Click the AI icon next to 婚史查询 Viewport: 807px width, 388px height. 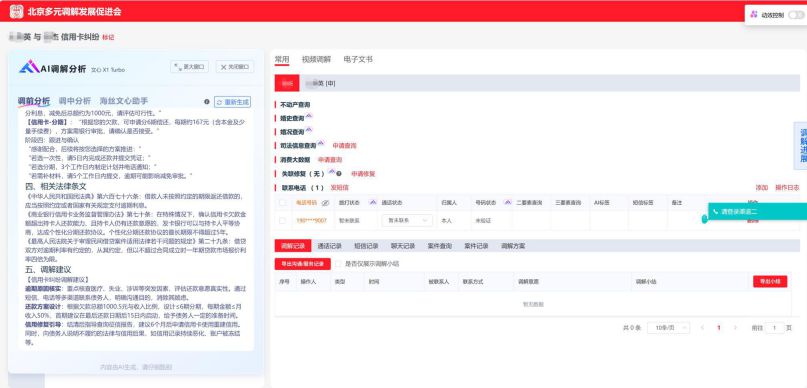coord(309,116)
